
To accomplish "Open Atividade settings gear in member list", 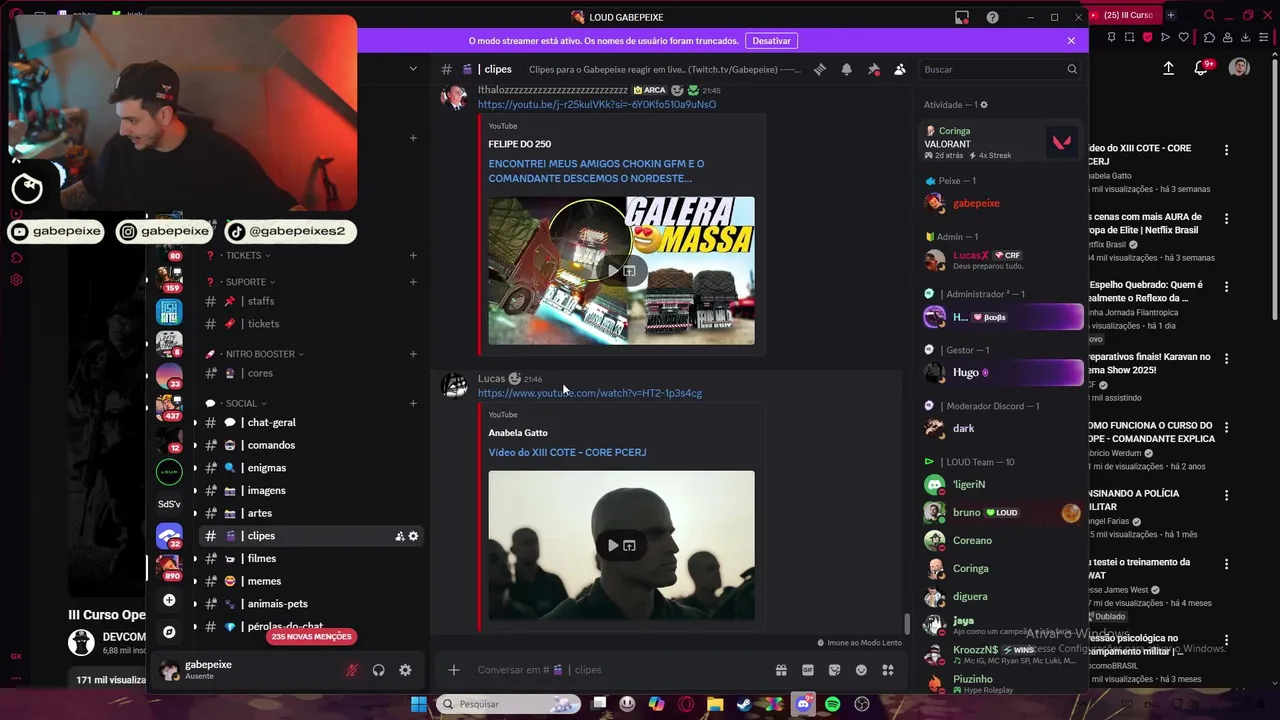I will pyautogui.click(x=984, y=105).
